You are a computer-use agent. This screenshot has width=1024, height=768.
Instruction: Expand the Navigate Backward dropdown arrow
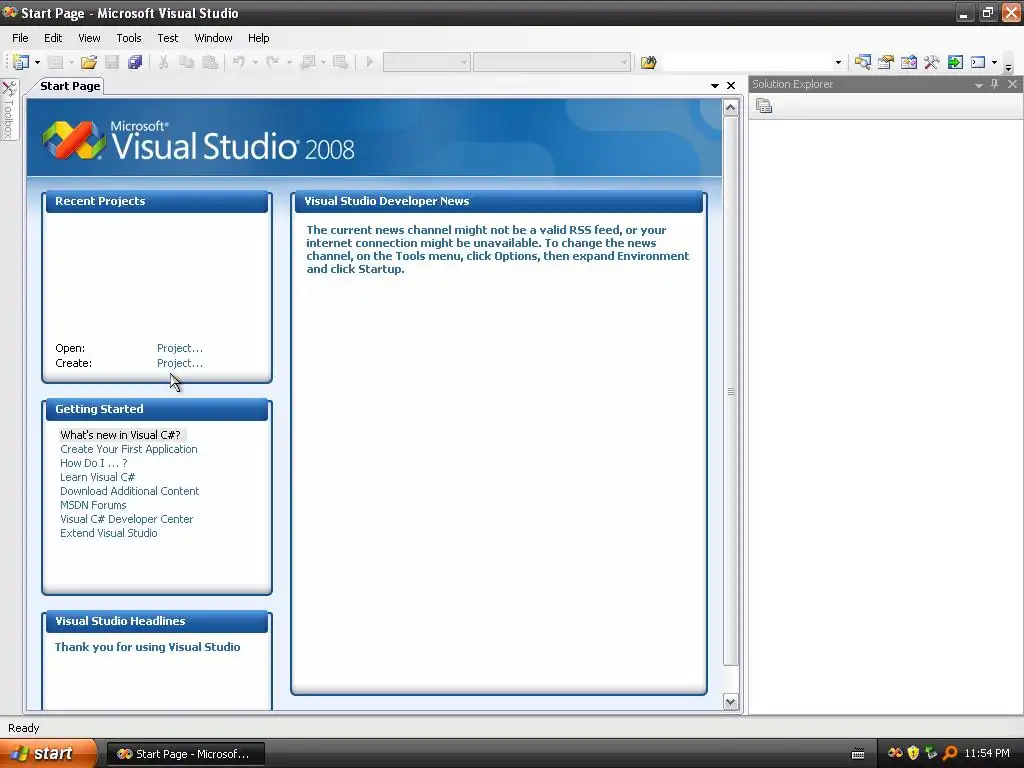click(323, 62)
